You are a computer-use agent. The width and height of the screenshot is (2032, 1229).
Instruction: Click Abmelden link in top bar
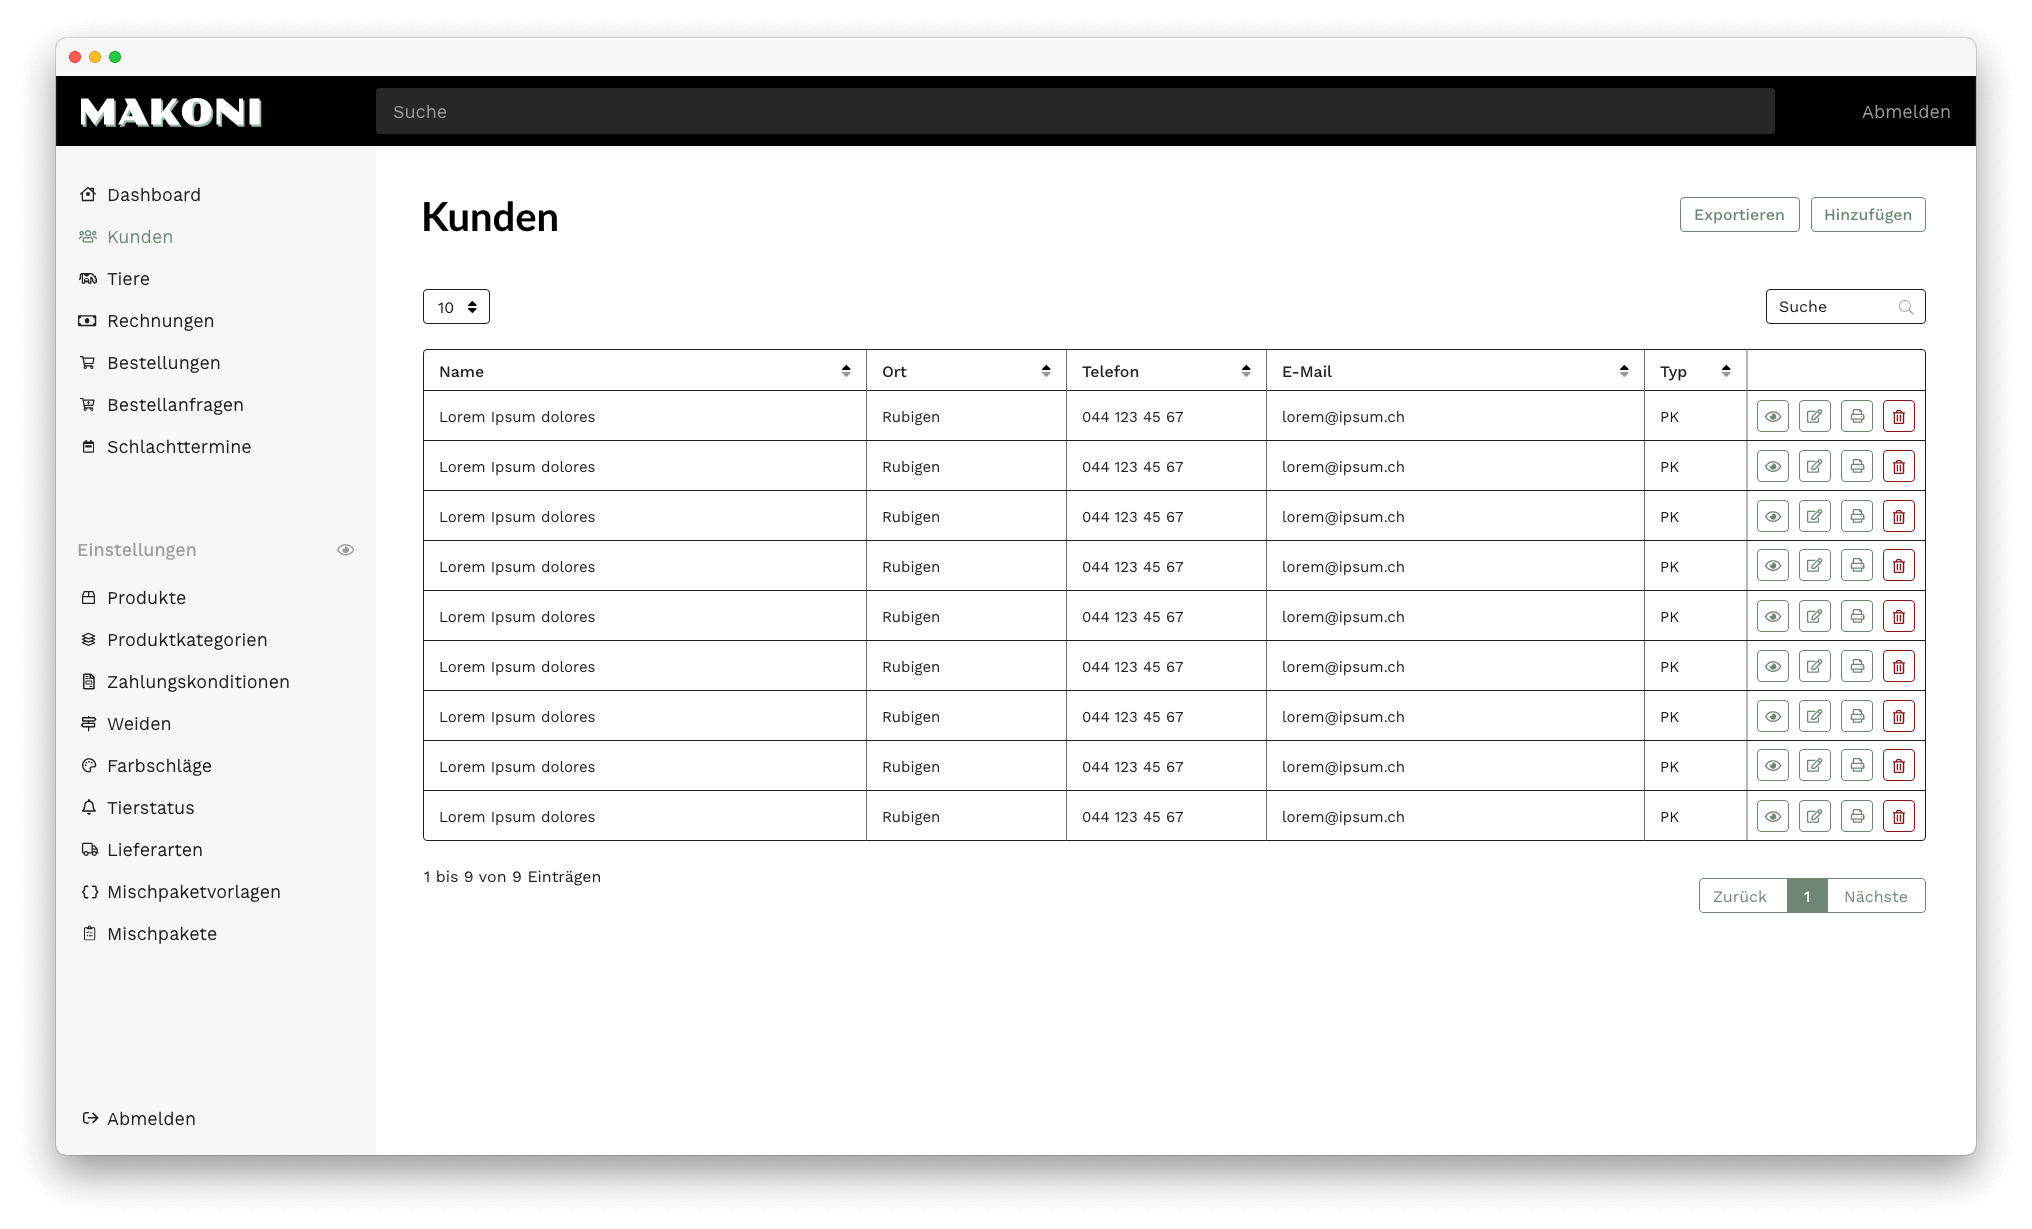point(1905,112)
